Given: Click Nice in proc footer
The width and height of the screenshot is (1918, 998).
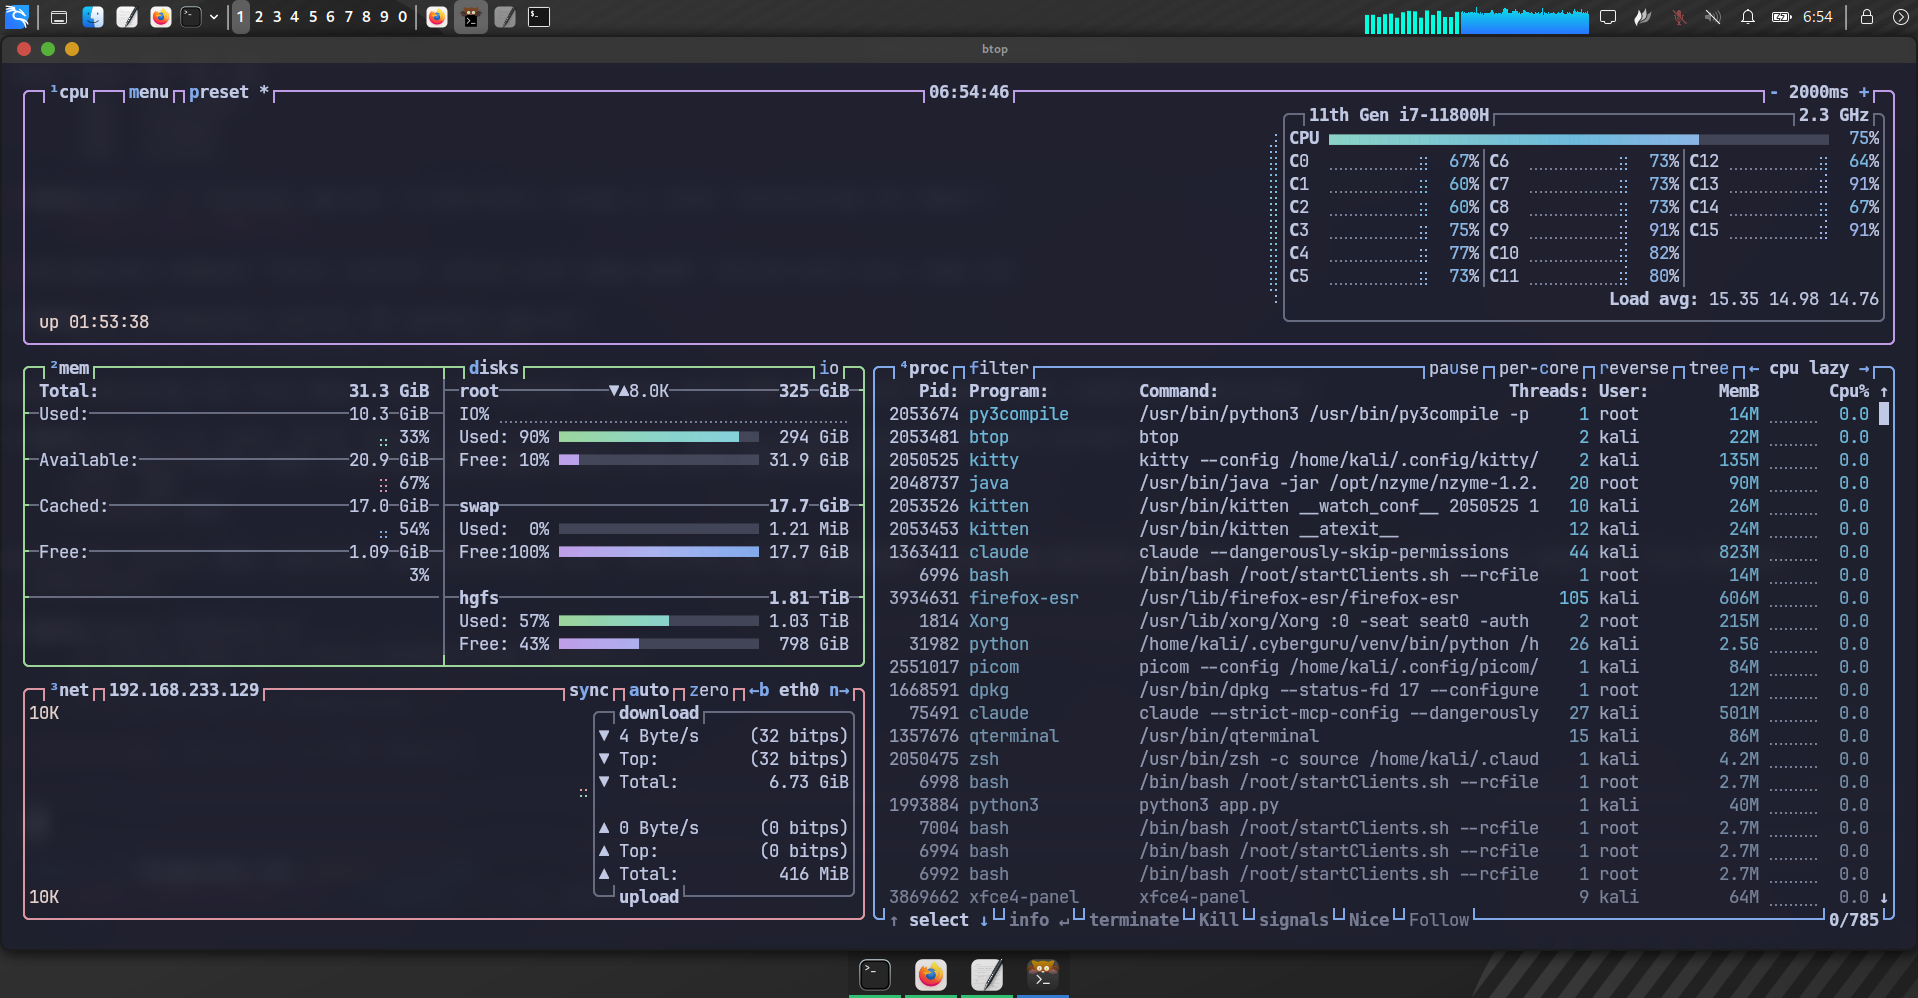Looking at the screenshot, I should click(x=1369, y=920).
